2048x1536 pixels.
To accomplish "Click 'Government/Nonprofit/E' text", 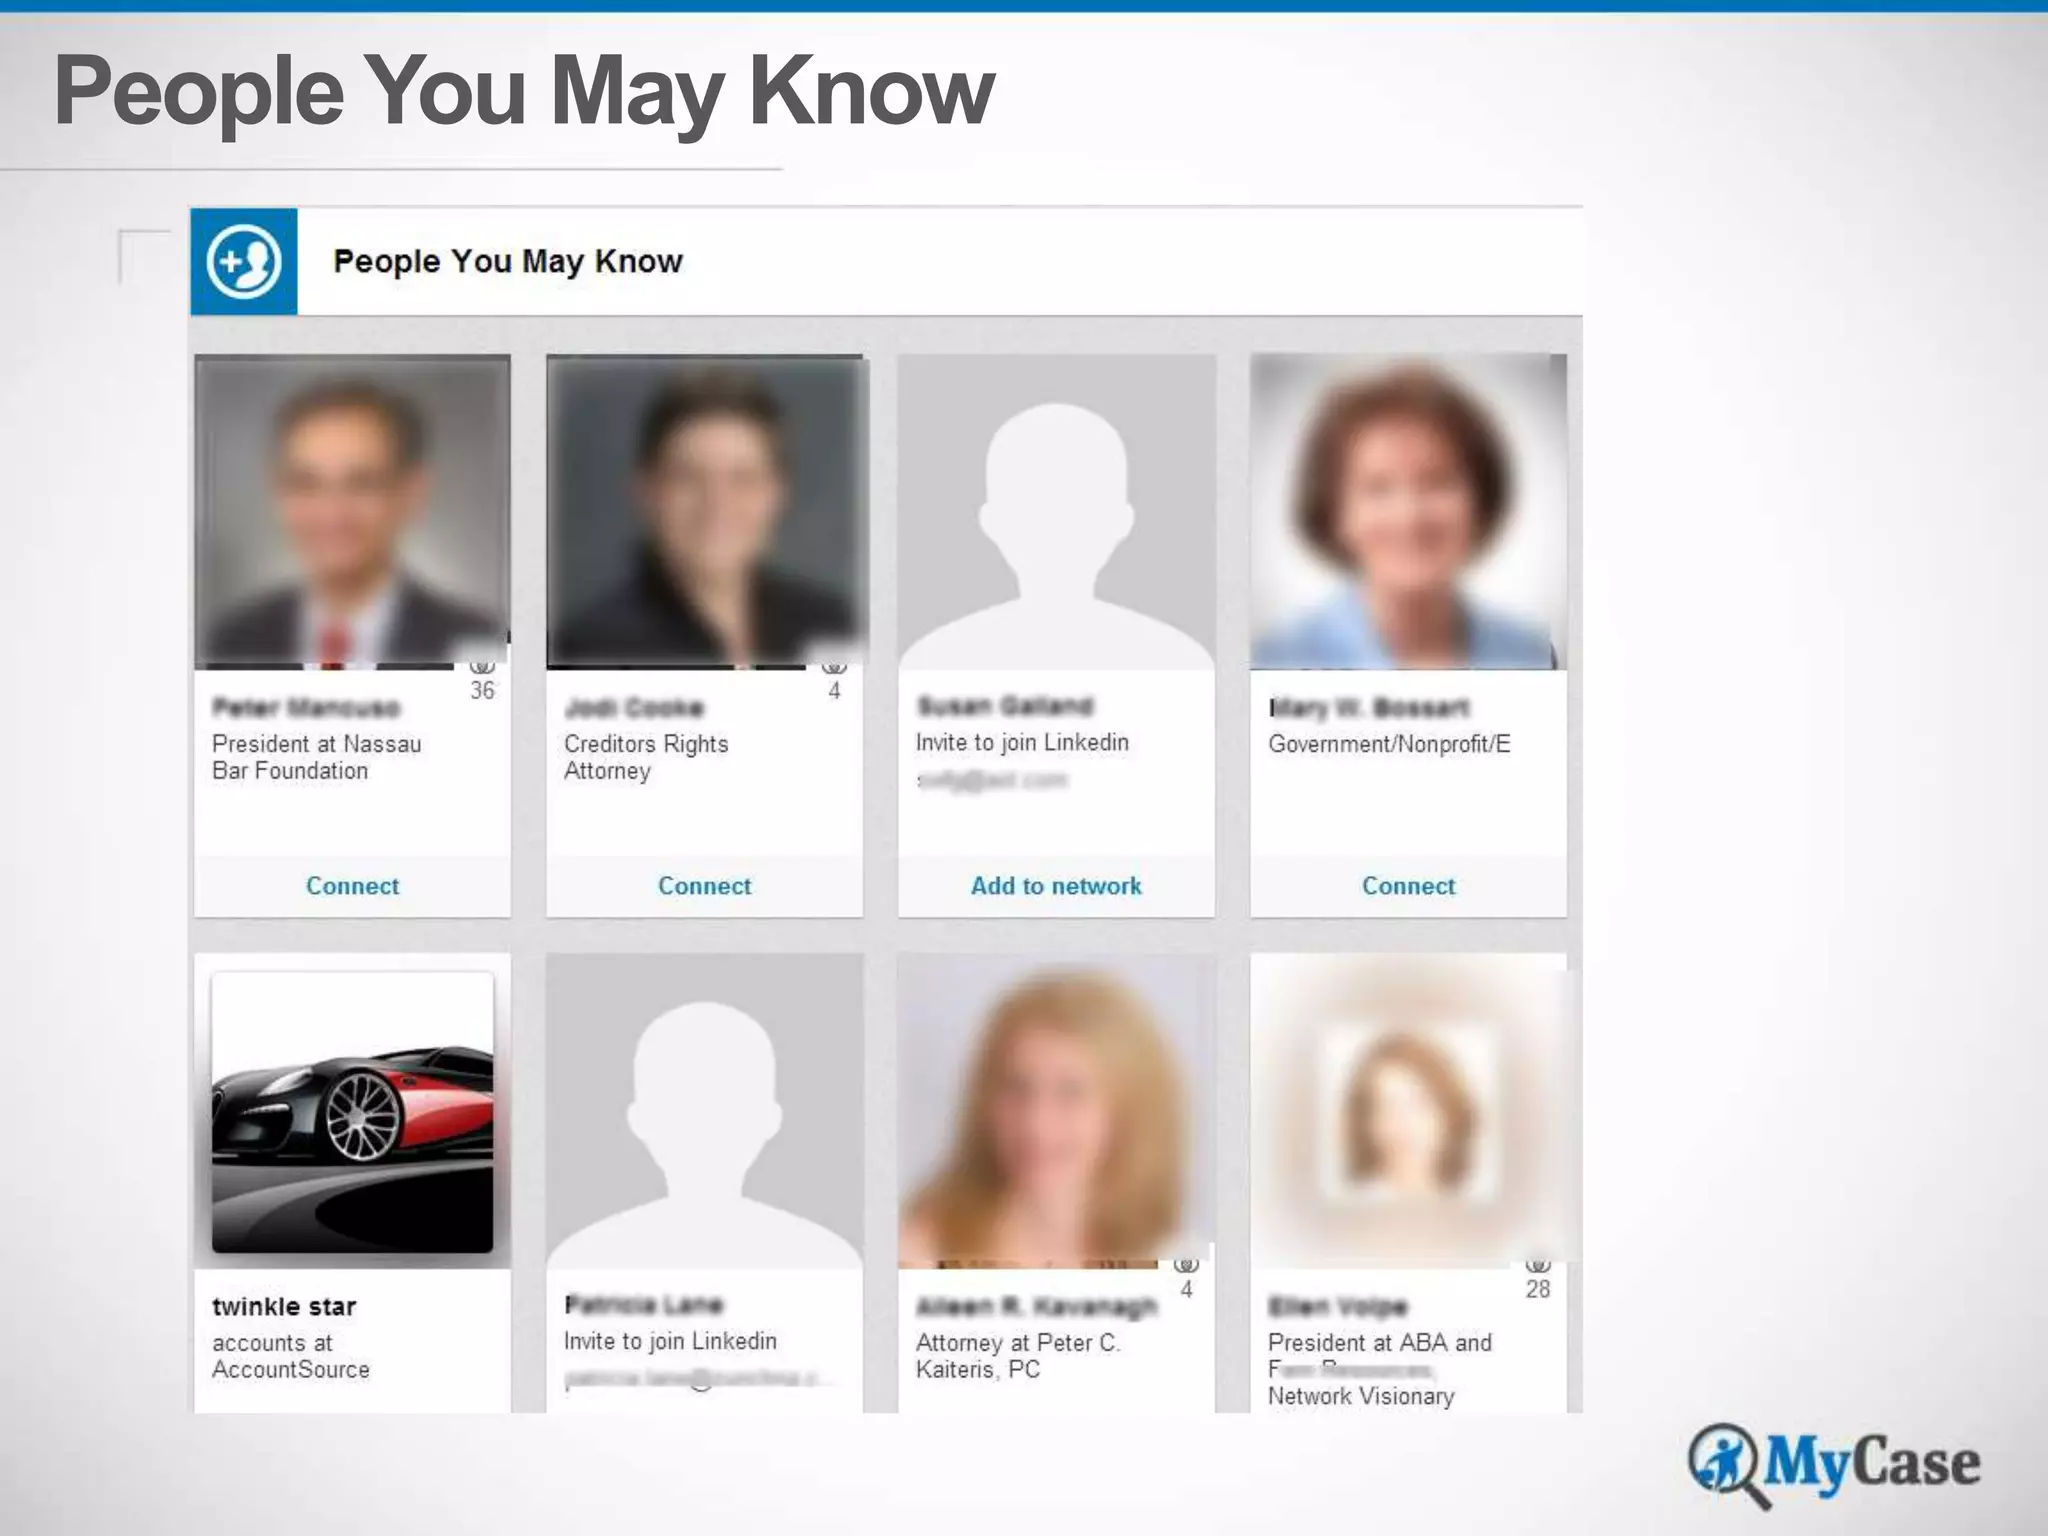I will coord(1389,744).
